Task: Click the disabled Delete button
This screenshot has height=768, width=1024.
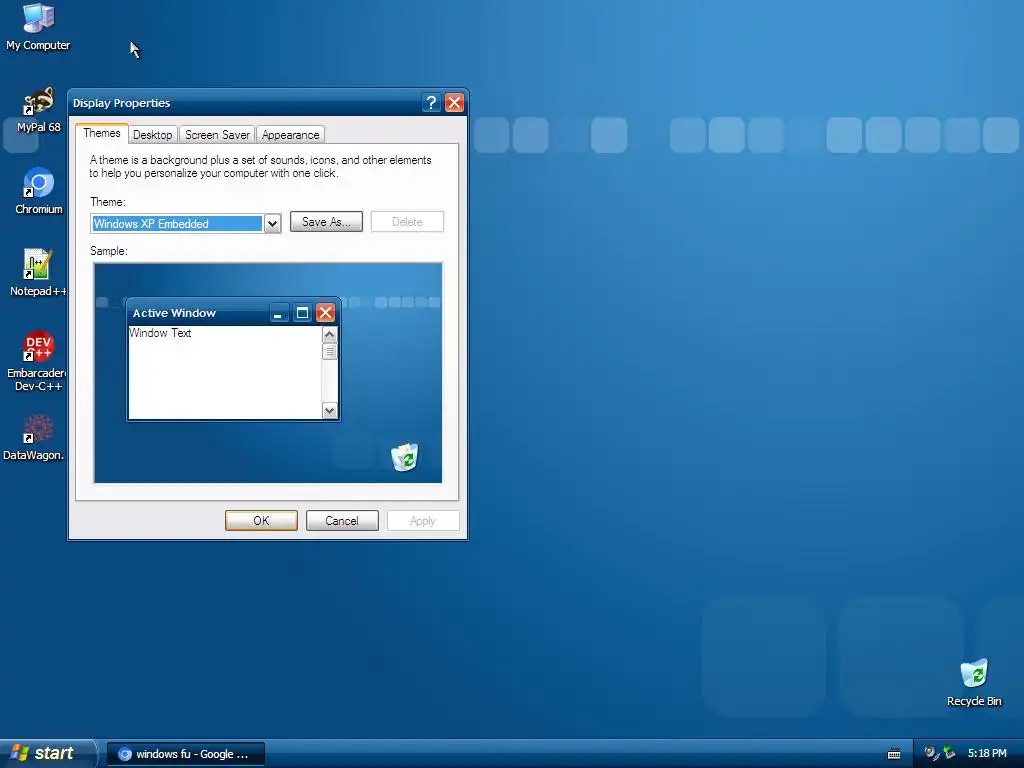Action: 407,222
